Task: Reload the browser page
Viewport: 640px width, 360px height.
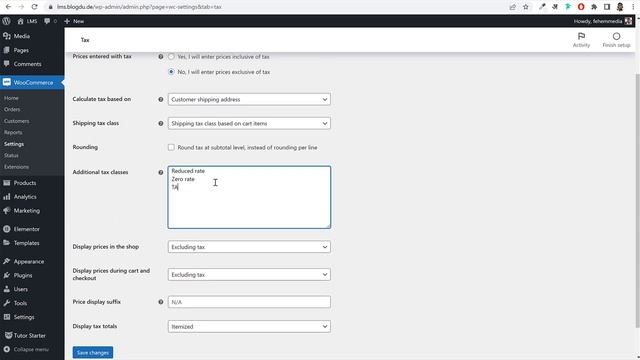Action: [x=34, y=7]
